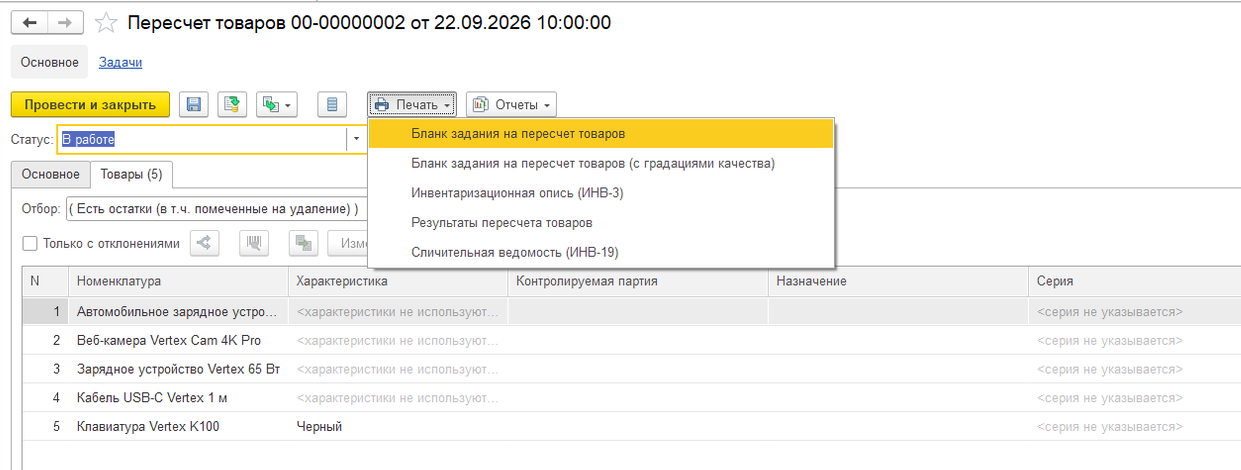Select Сличительная ведомость (ИНВ-19)

[x=601, y=252]
